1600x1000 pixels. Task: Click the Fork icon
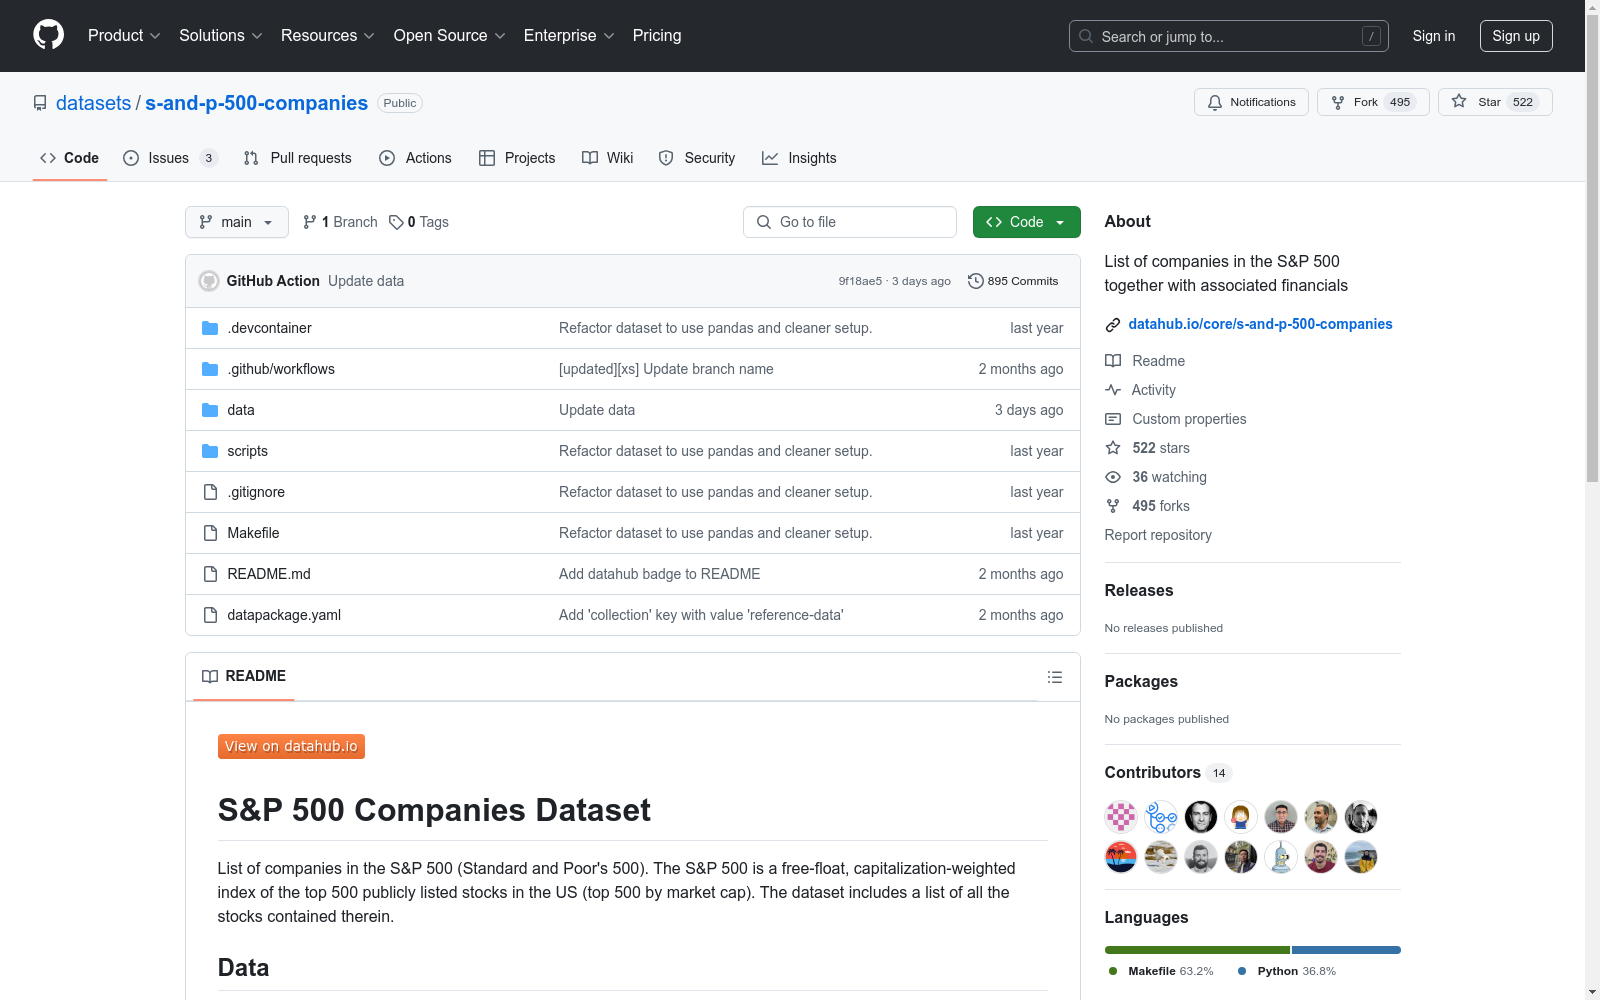pos(1338,102)
